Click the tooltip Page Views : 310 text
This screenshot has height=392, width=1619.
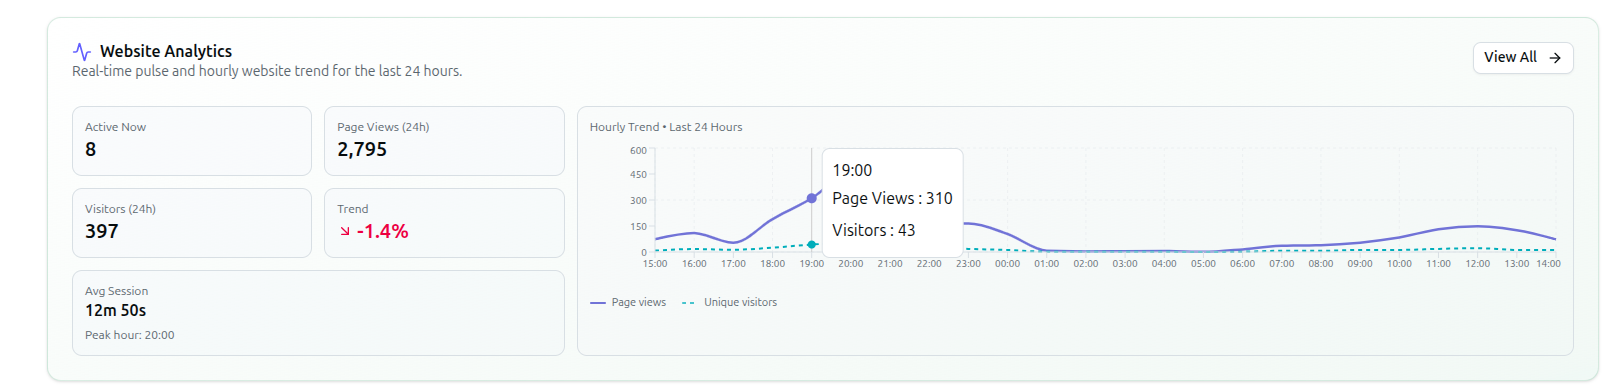(892, 198)
